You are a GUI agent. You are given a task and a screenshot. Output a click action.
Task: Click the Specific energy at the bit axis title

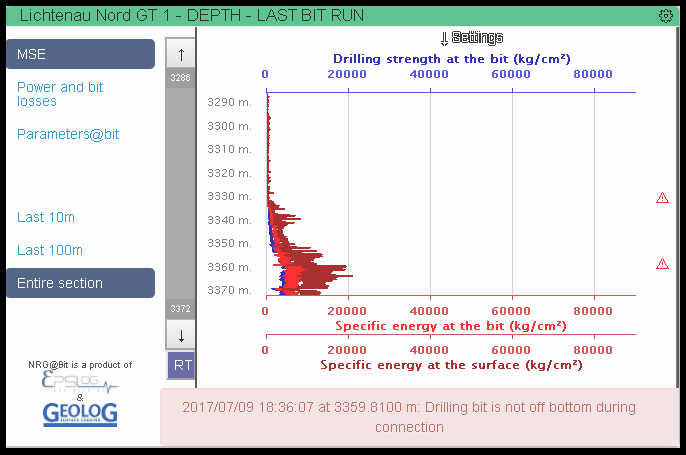(451, 326)
